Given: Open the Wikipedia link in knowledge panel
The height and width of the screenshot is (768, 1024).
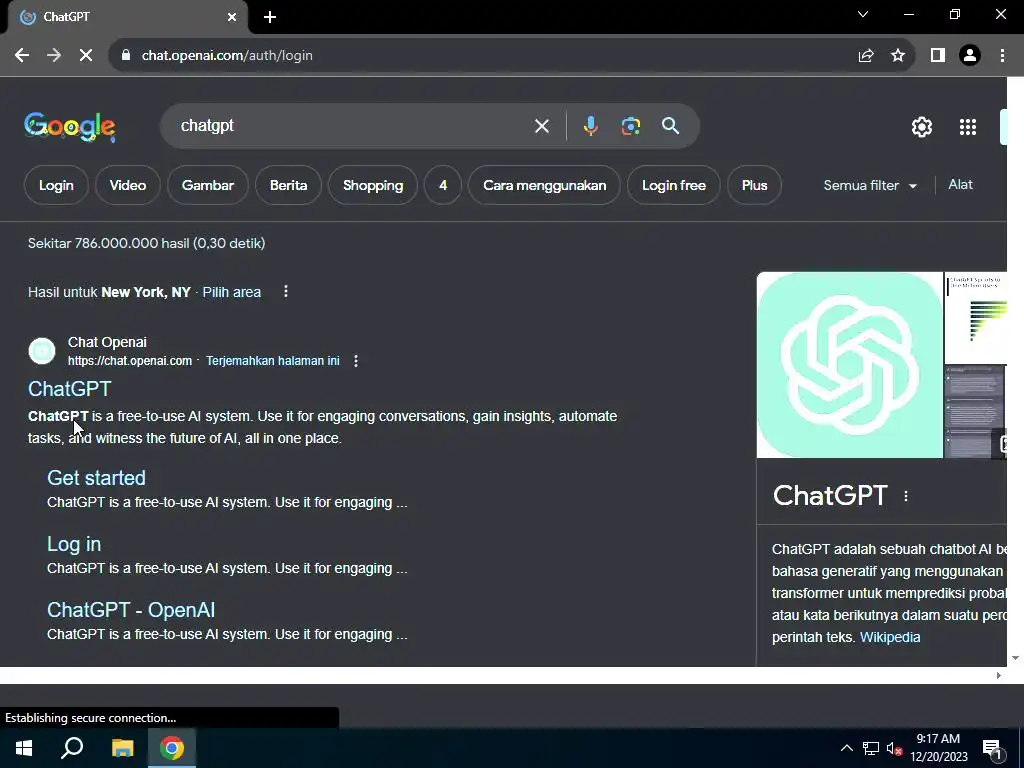Looking at the screenshot, I should (x=890, y=637).
